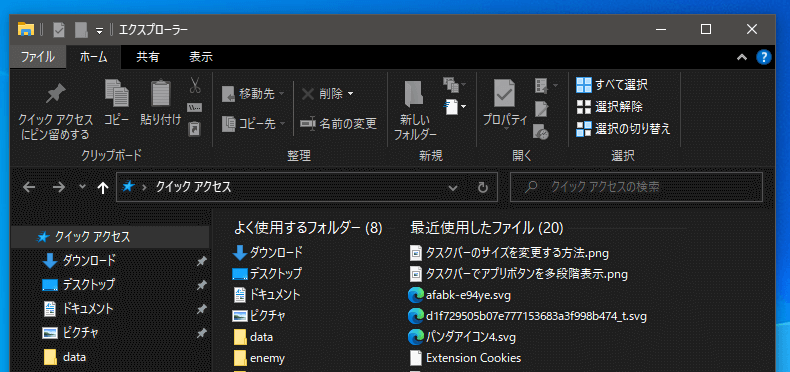The width and height of the screenshot is (790, 372).
Task: Open the ファイル menu tab
Action: coord(38,57)
